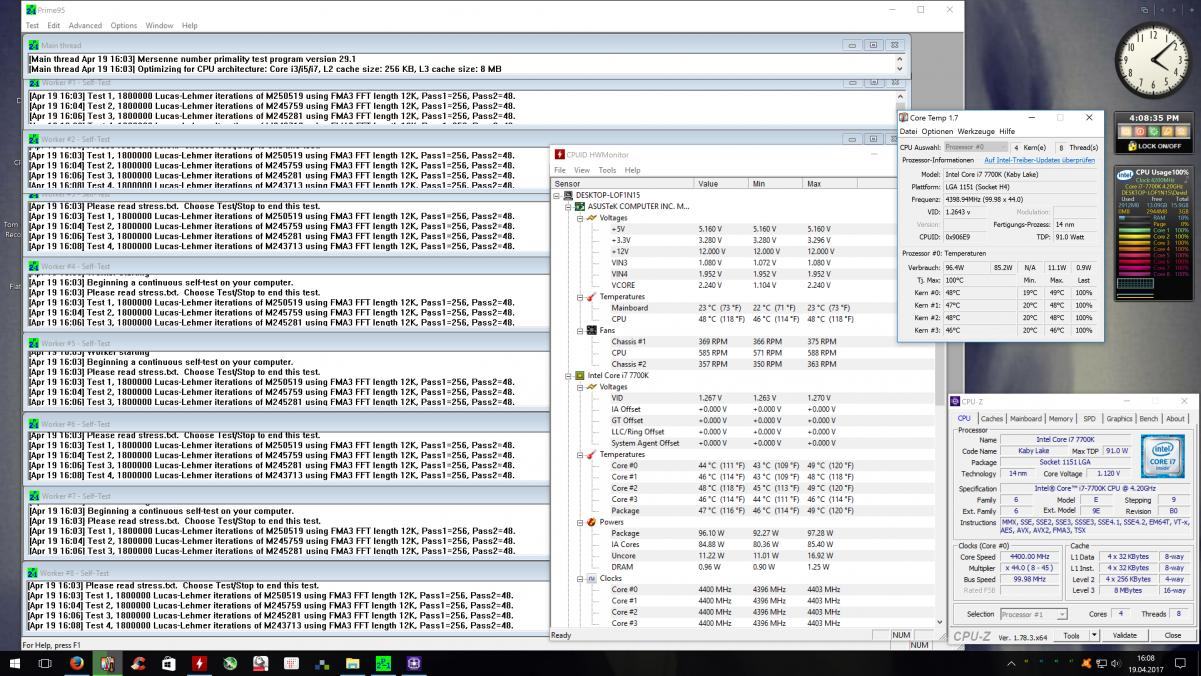Collapse Voltages node under ASUSTeK
Viewport: 1201px width, 676px height.
(x=581, y=217)
